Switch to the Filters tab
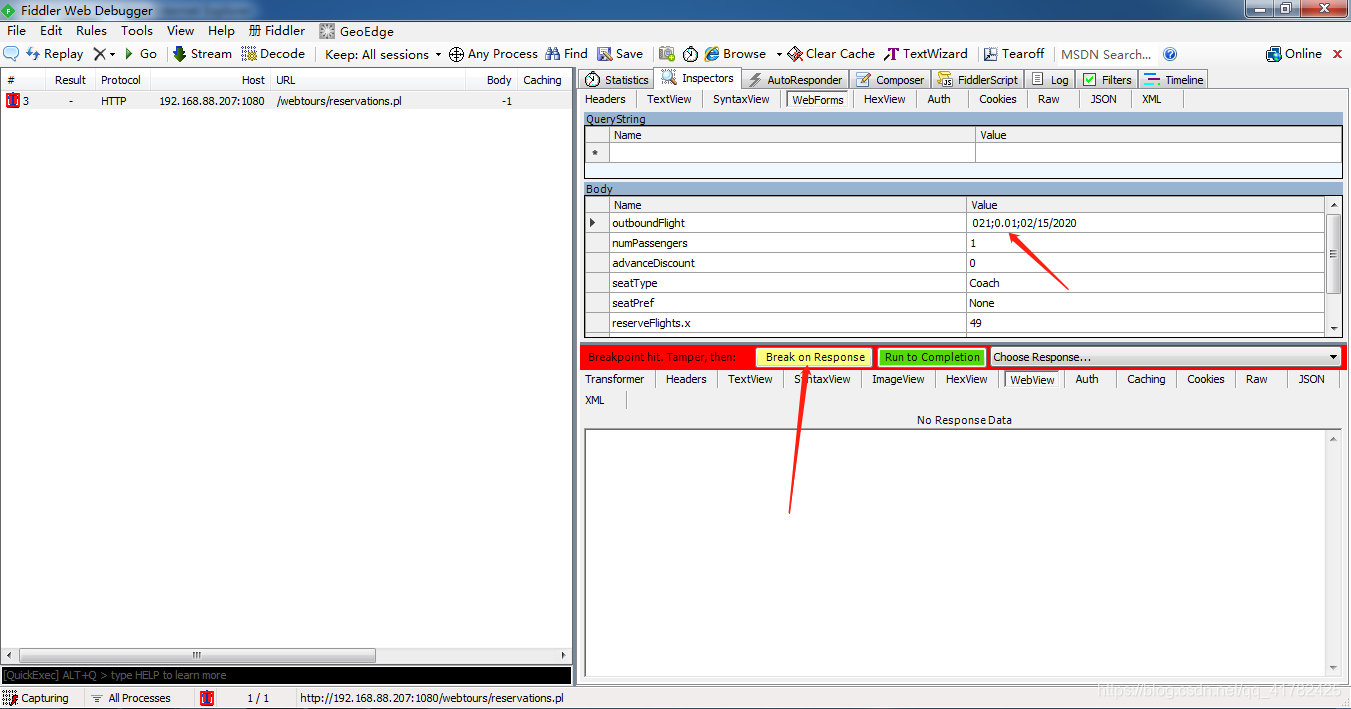Image resolution: width=1351 pixels, height=709 pixels. tap(1108, 80)
